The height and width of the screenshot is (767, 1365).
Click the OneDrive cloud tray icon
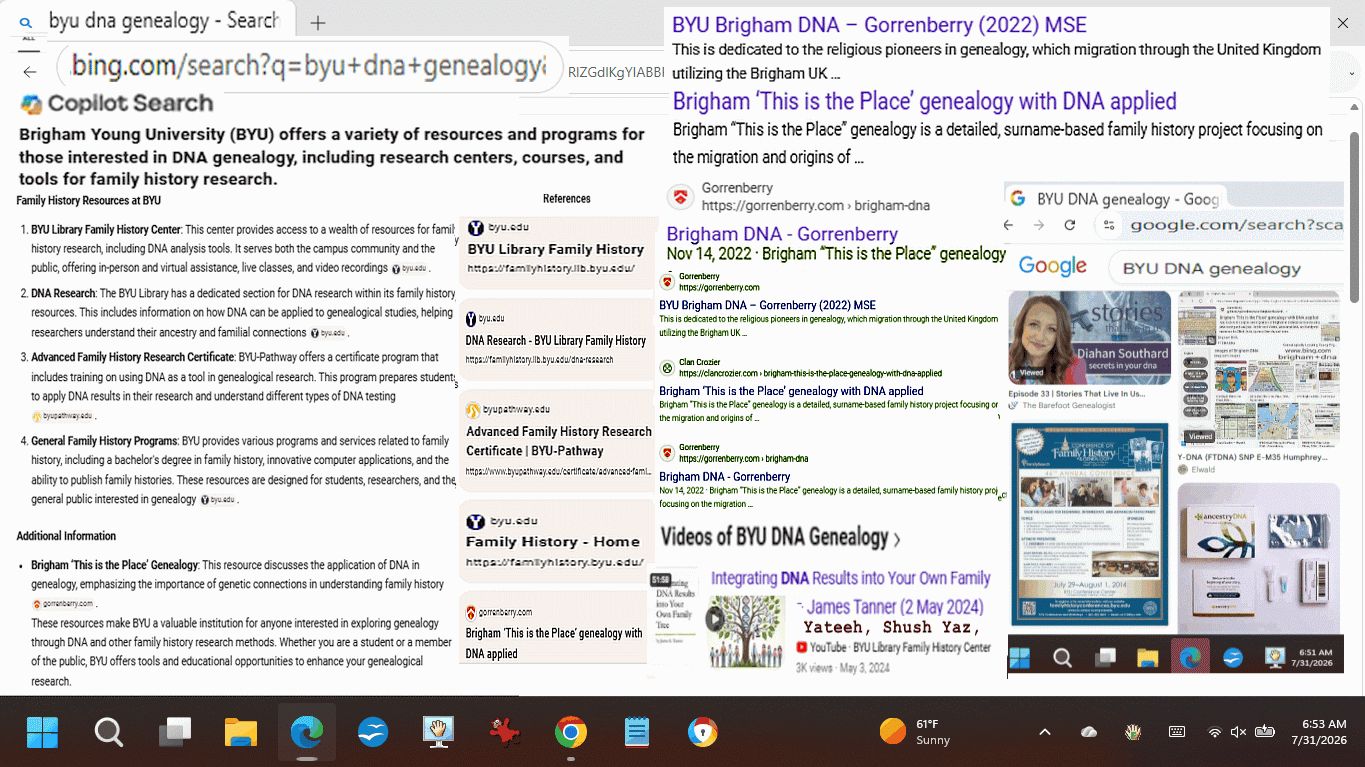click(x=1089, y=732)
